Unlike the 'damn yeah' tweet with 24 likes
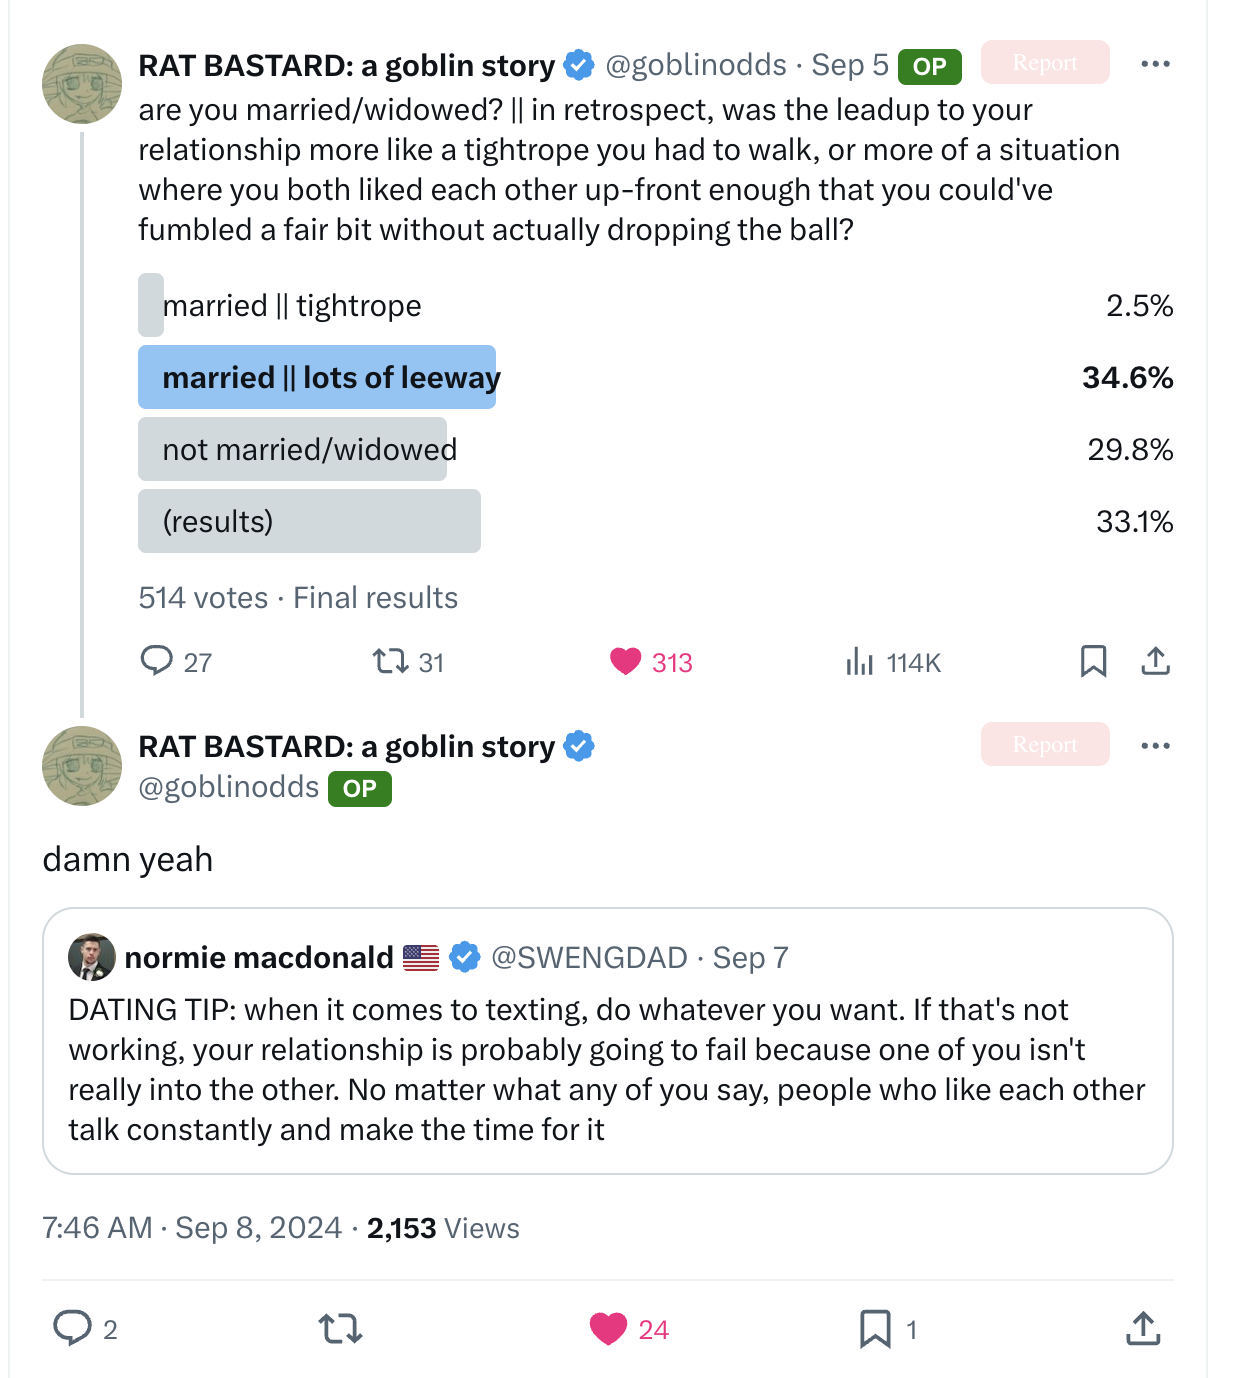 [608, 1328]
